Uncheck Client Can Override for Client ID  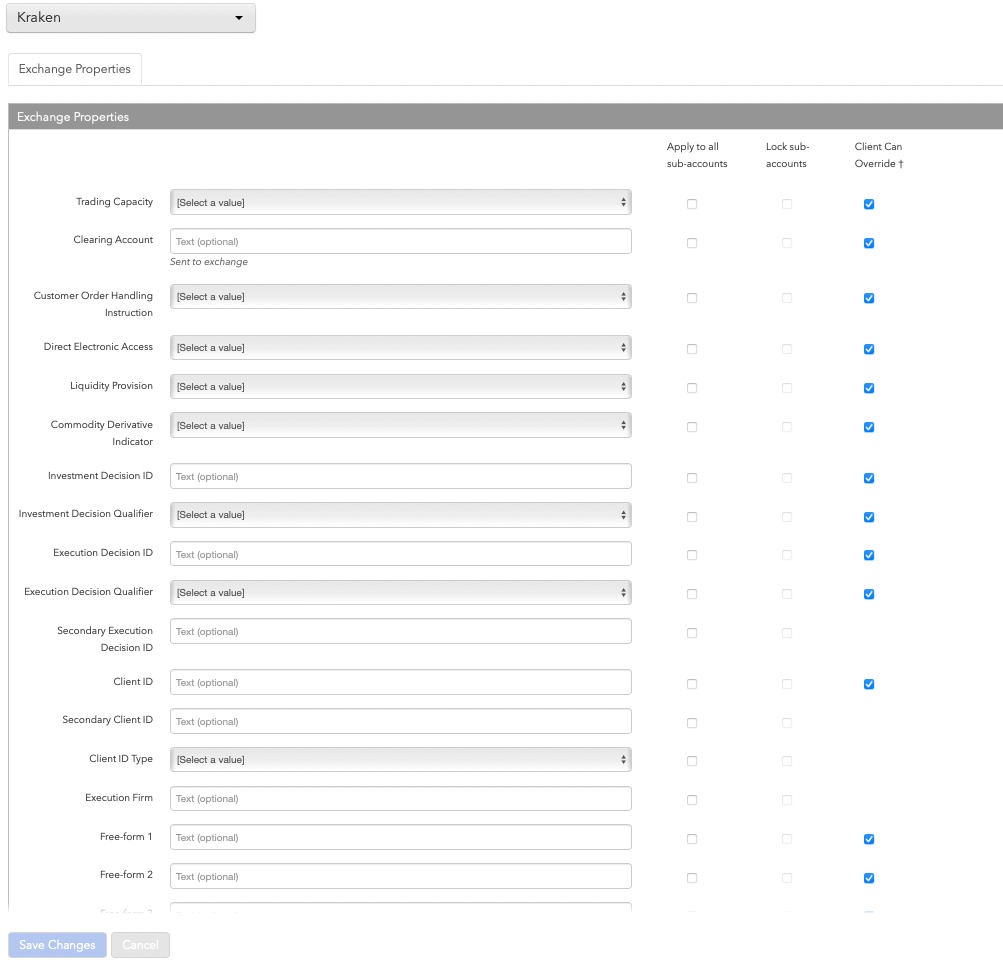pyautogui.click(x=869, y=684)
